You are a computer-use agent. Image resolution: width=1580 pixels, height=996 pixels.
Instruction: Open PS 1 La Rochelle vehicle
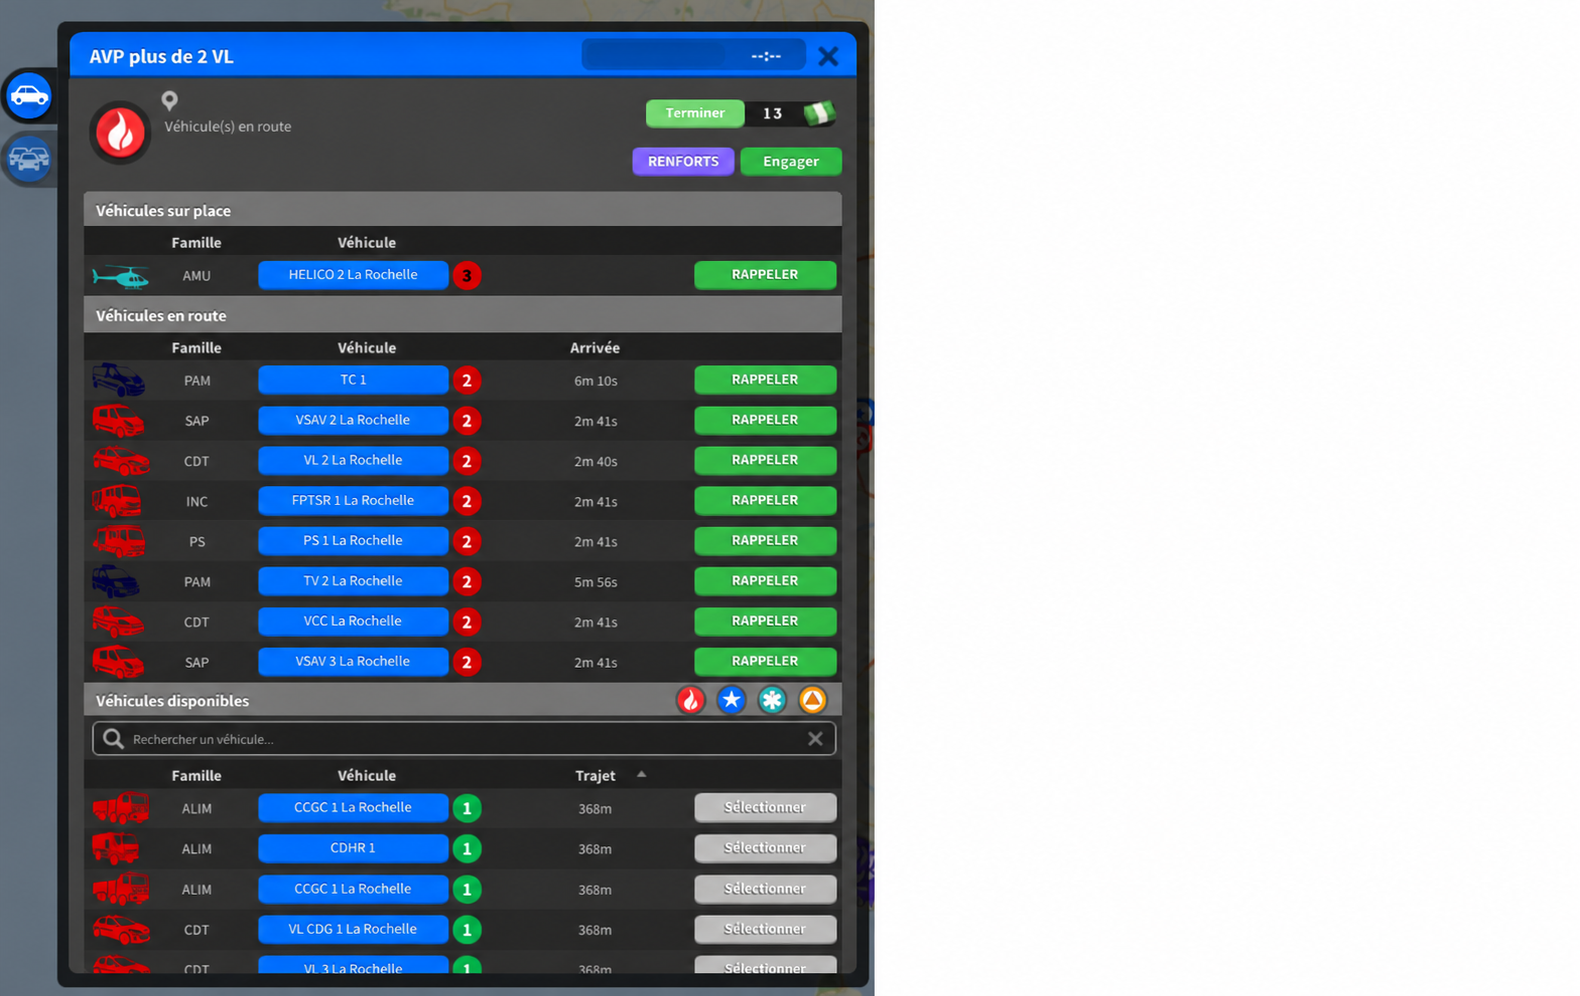coord(353,541)
